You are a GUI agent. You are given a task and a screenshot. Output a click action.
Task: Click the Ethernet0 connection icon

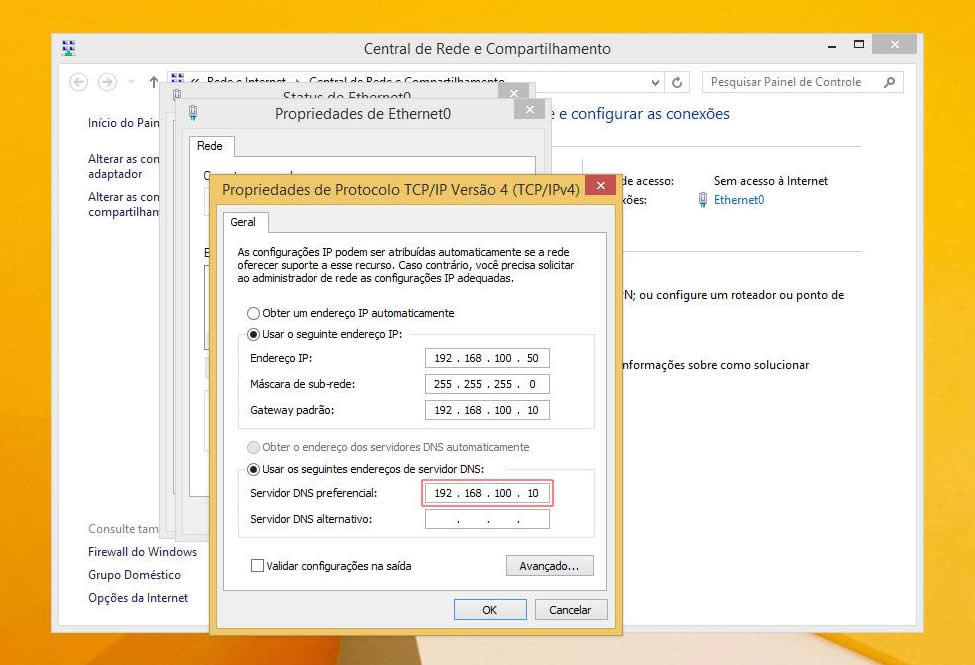[x=703, y=200]
